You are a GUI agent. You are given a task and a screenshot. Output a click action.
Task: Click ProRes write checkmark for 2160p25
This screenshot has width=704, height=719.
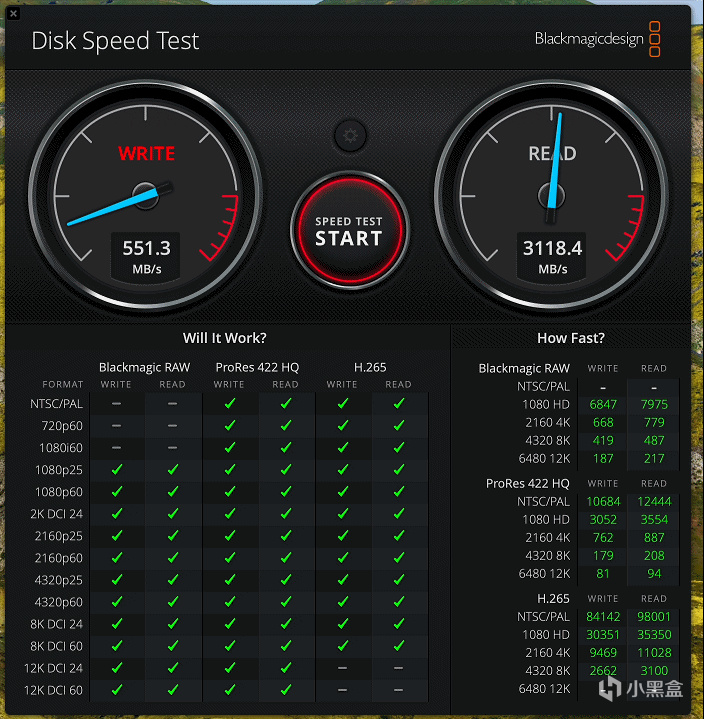pos(230,536)
